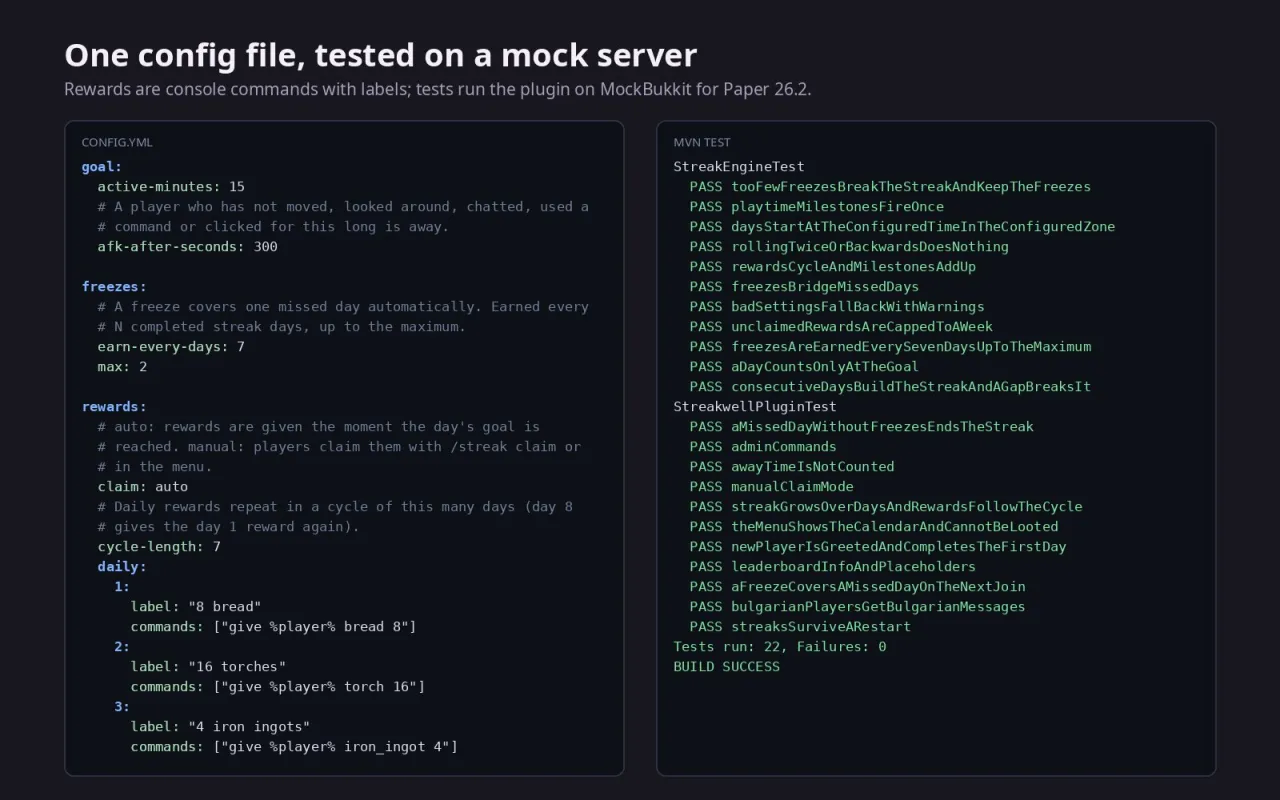The width and height of the screenshot is (1280, 800).
Task: Click the "goal:" key in the config
Action: point(102,167)
